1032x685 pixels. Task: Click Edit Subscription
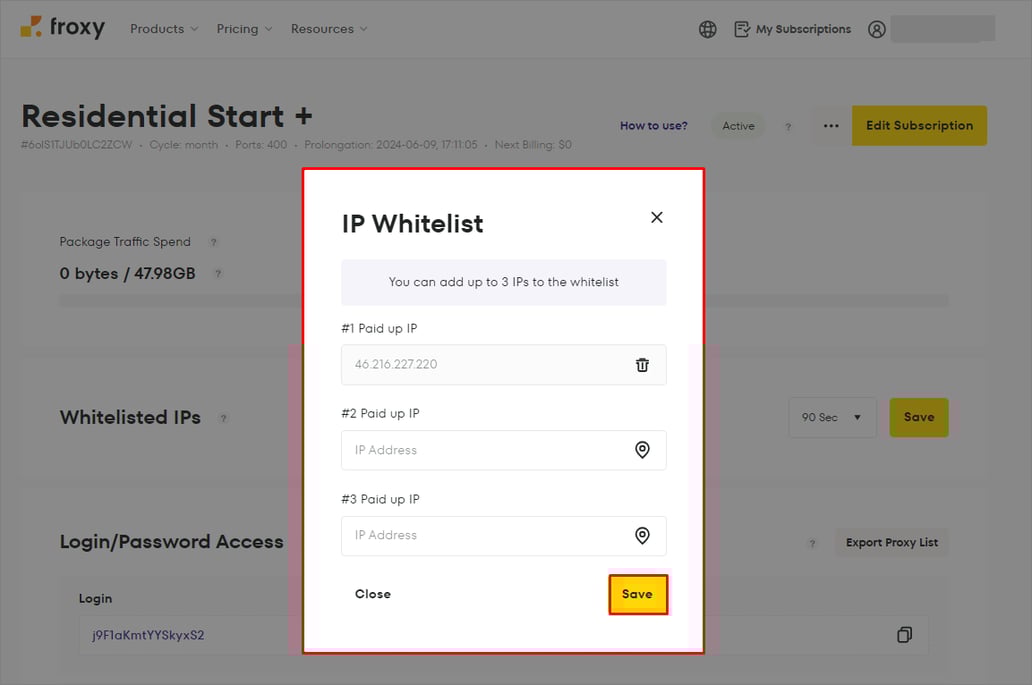(x=918, y=126)
